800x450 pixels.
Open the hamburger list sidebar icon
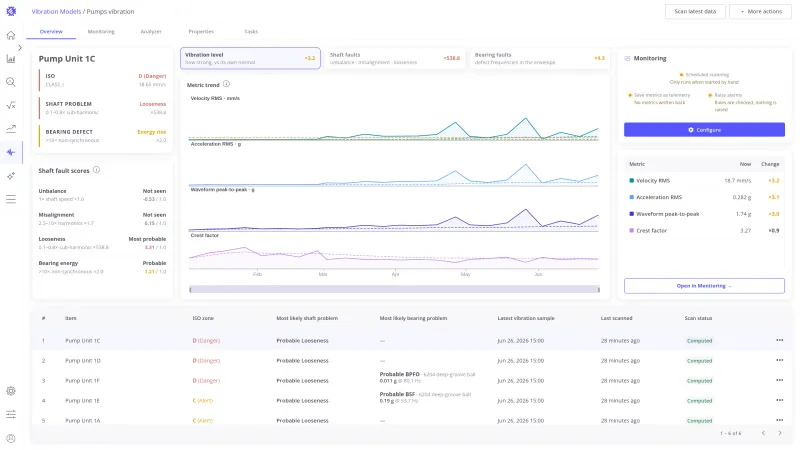coord(11,199)
